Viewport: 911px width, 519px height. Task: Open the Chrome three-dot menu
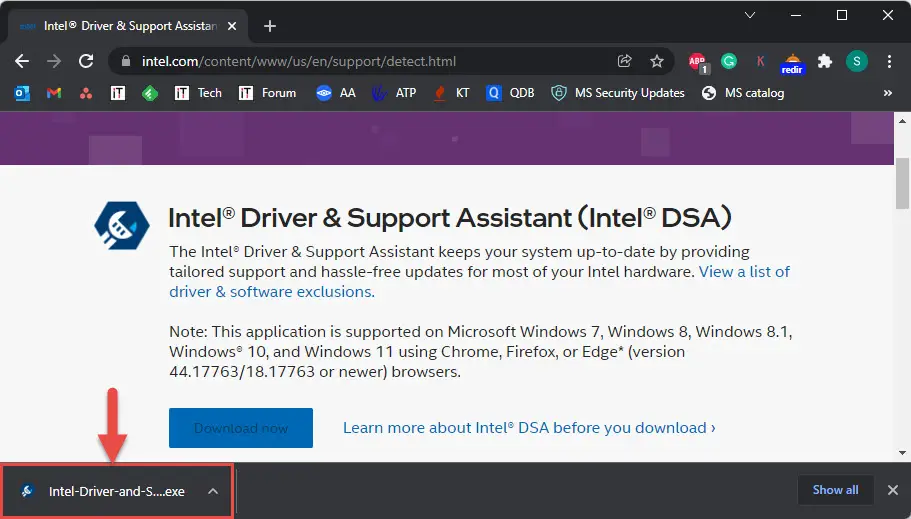[889, 61]
